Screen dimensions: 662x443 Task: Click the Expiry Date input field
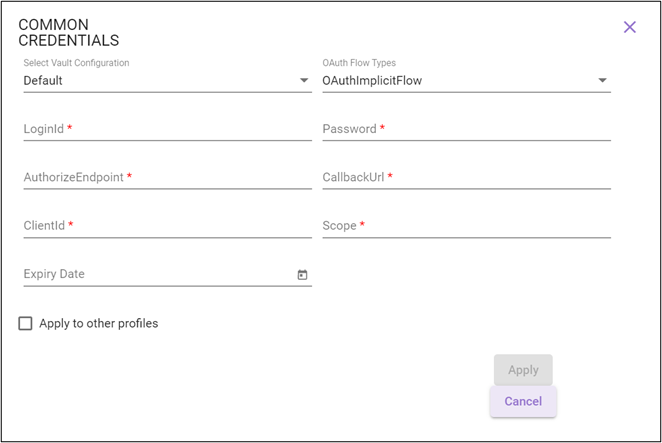click(155, 275)
